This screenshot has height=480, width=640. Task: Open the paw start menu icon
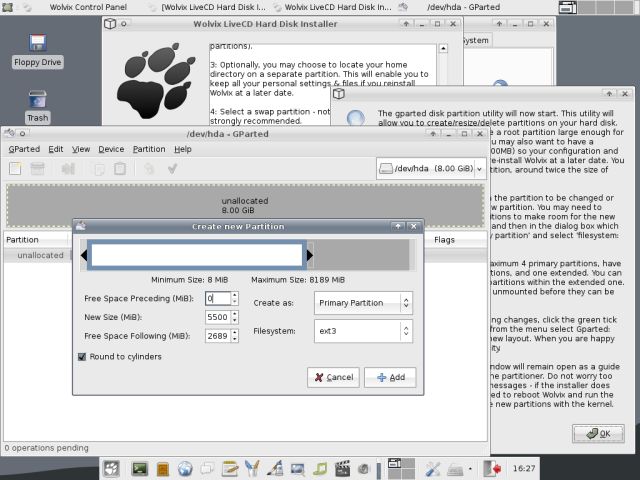tap(111, 468)
